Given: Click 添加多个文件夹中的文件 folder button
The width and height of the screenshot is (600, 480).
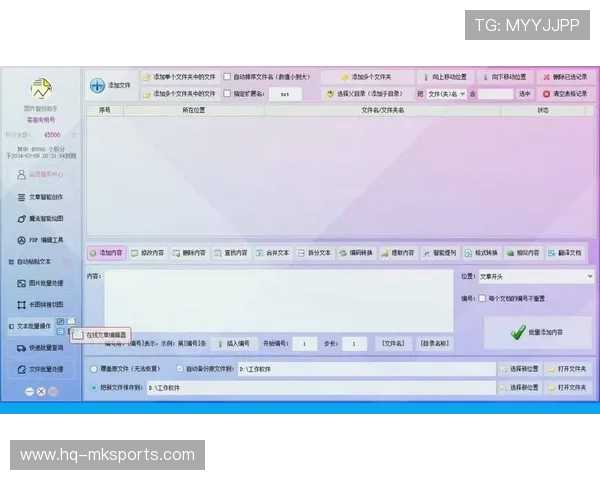Looking at the screenshot, I should [x=180, y=94].
